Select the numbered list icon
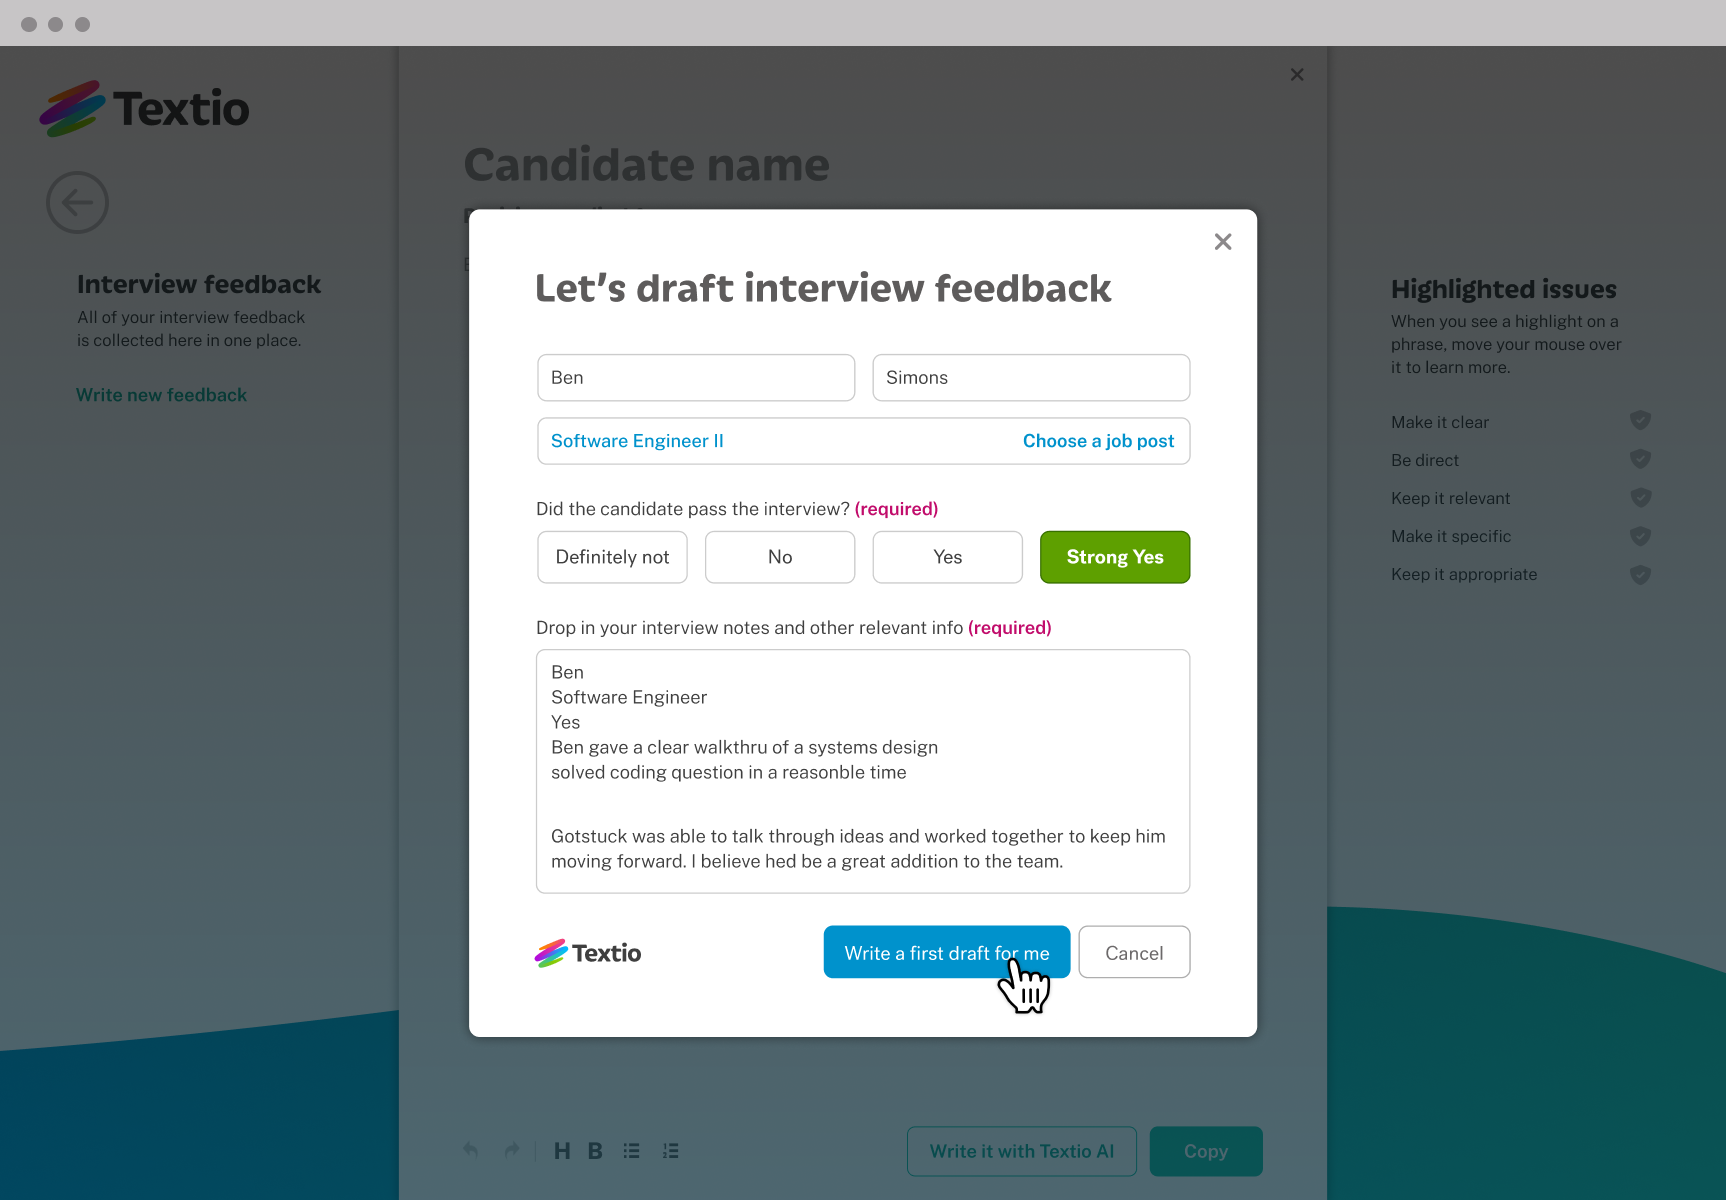Viewport: 1726px width, 1200px height. [671, 1150]
